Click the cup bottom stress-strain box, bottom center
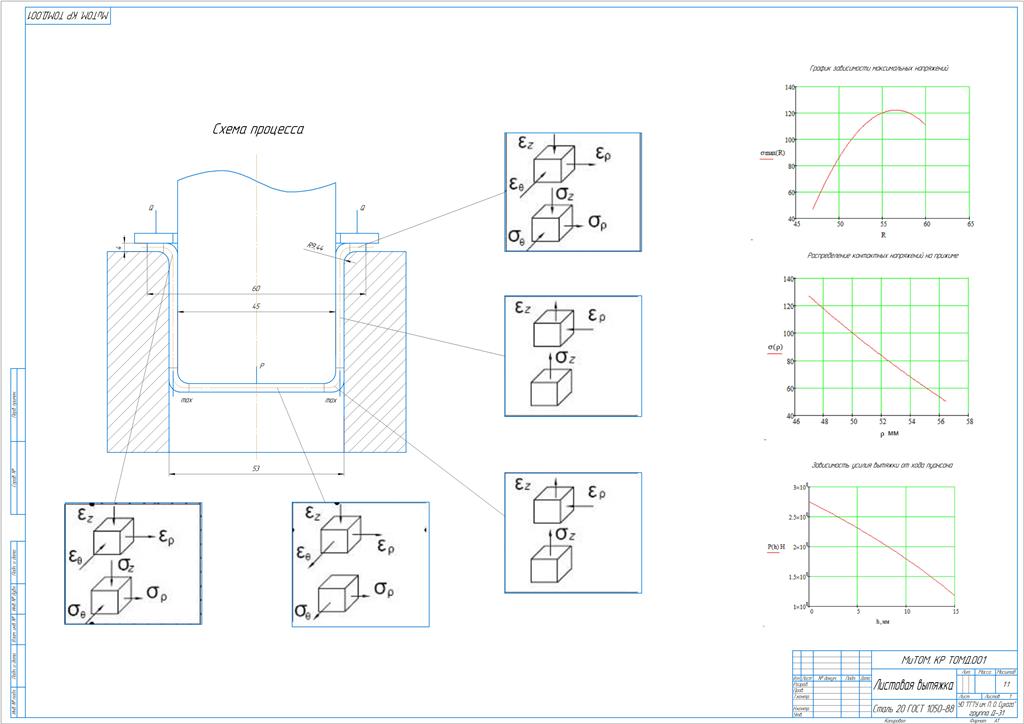 pos(360,564)
